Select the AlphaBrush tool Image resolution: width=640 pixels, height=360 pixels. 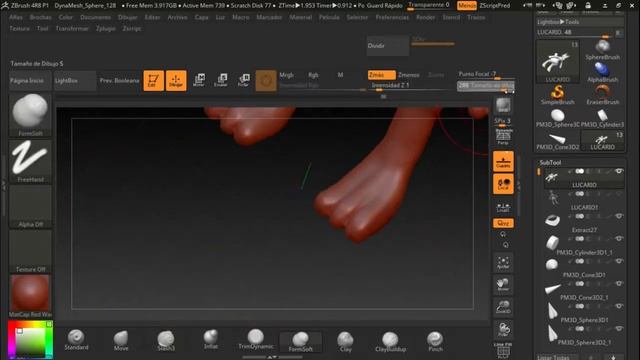point(602,73)
